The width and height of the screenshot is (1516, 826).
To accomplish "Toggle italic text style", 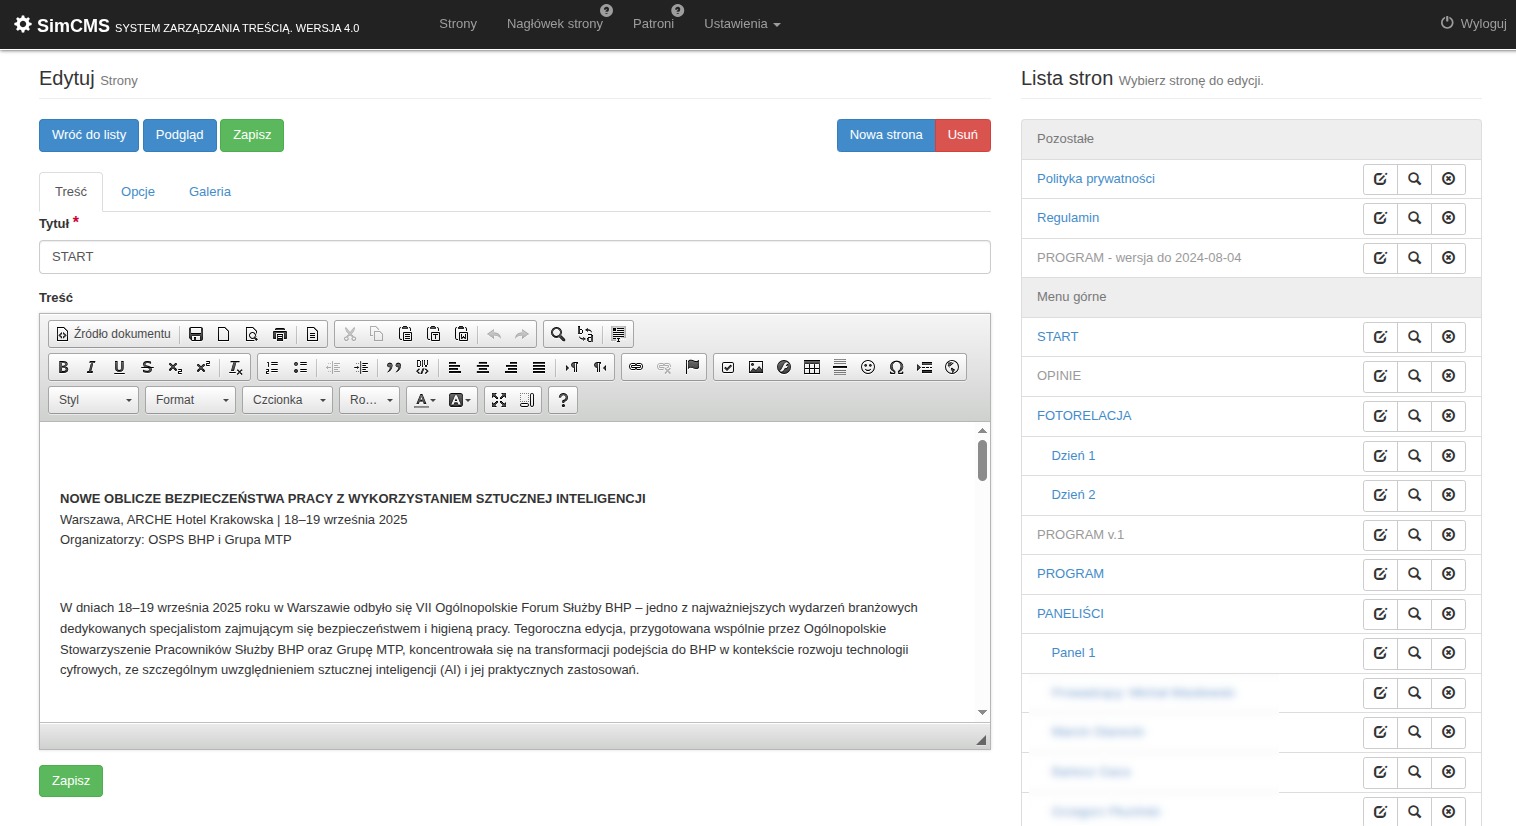I will coord(91,367).
